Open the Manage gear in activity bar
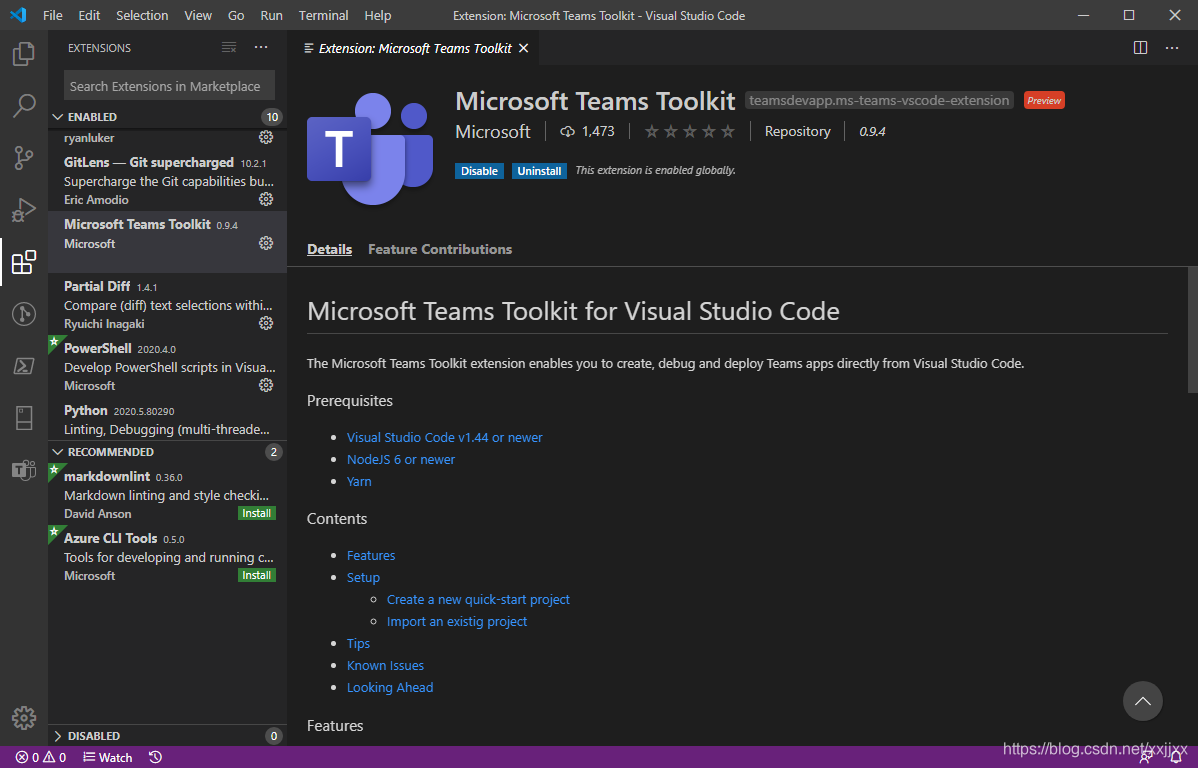1198x768 pixels. [x=24, y=718]
